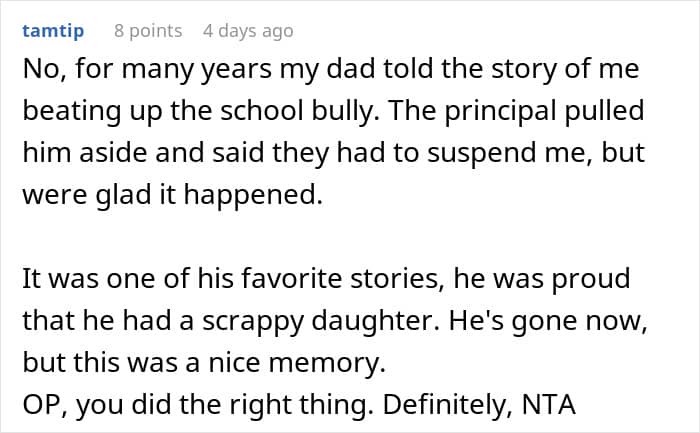700x433 pixels.
Task: Click the "4 days ago" timestamp
Action: (x=248, y=31)
